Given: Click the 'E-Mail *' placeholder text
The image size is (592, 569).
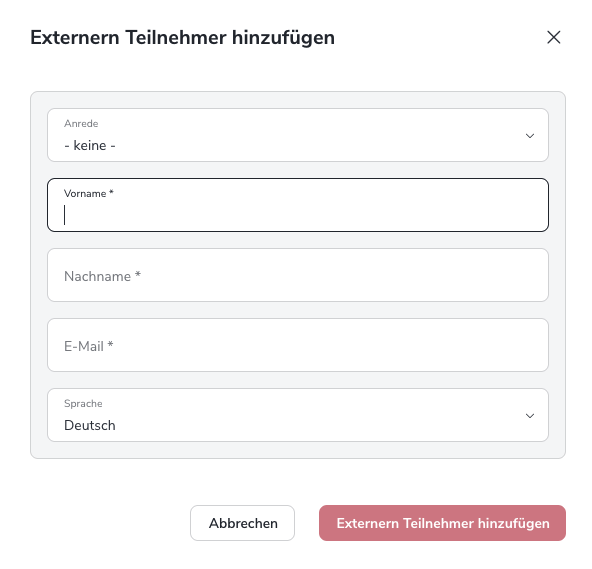Looking at the screenshot, I should 89,346.
